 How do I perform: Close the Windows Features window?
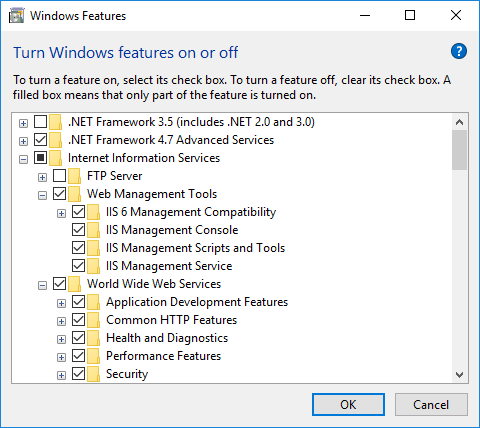click(456, 15)
